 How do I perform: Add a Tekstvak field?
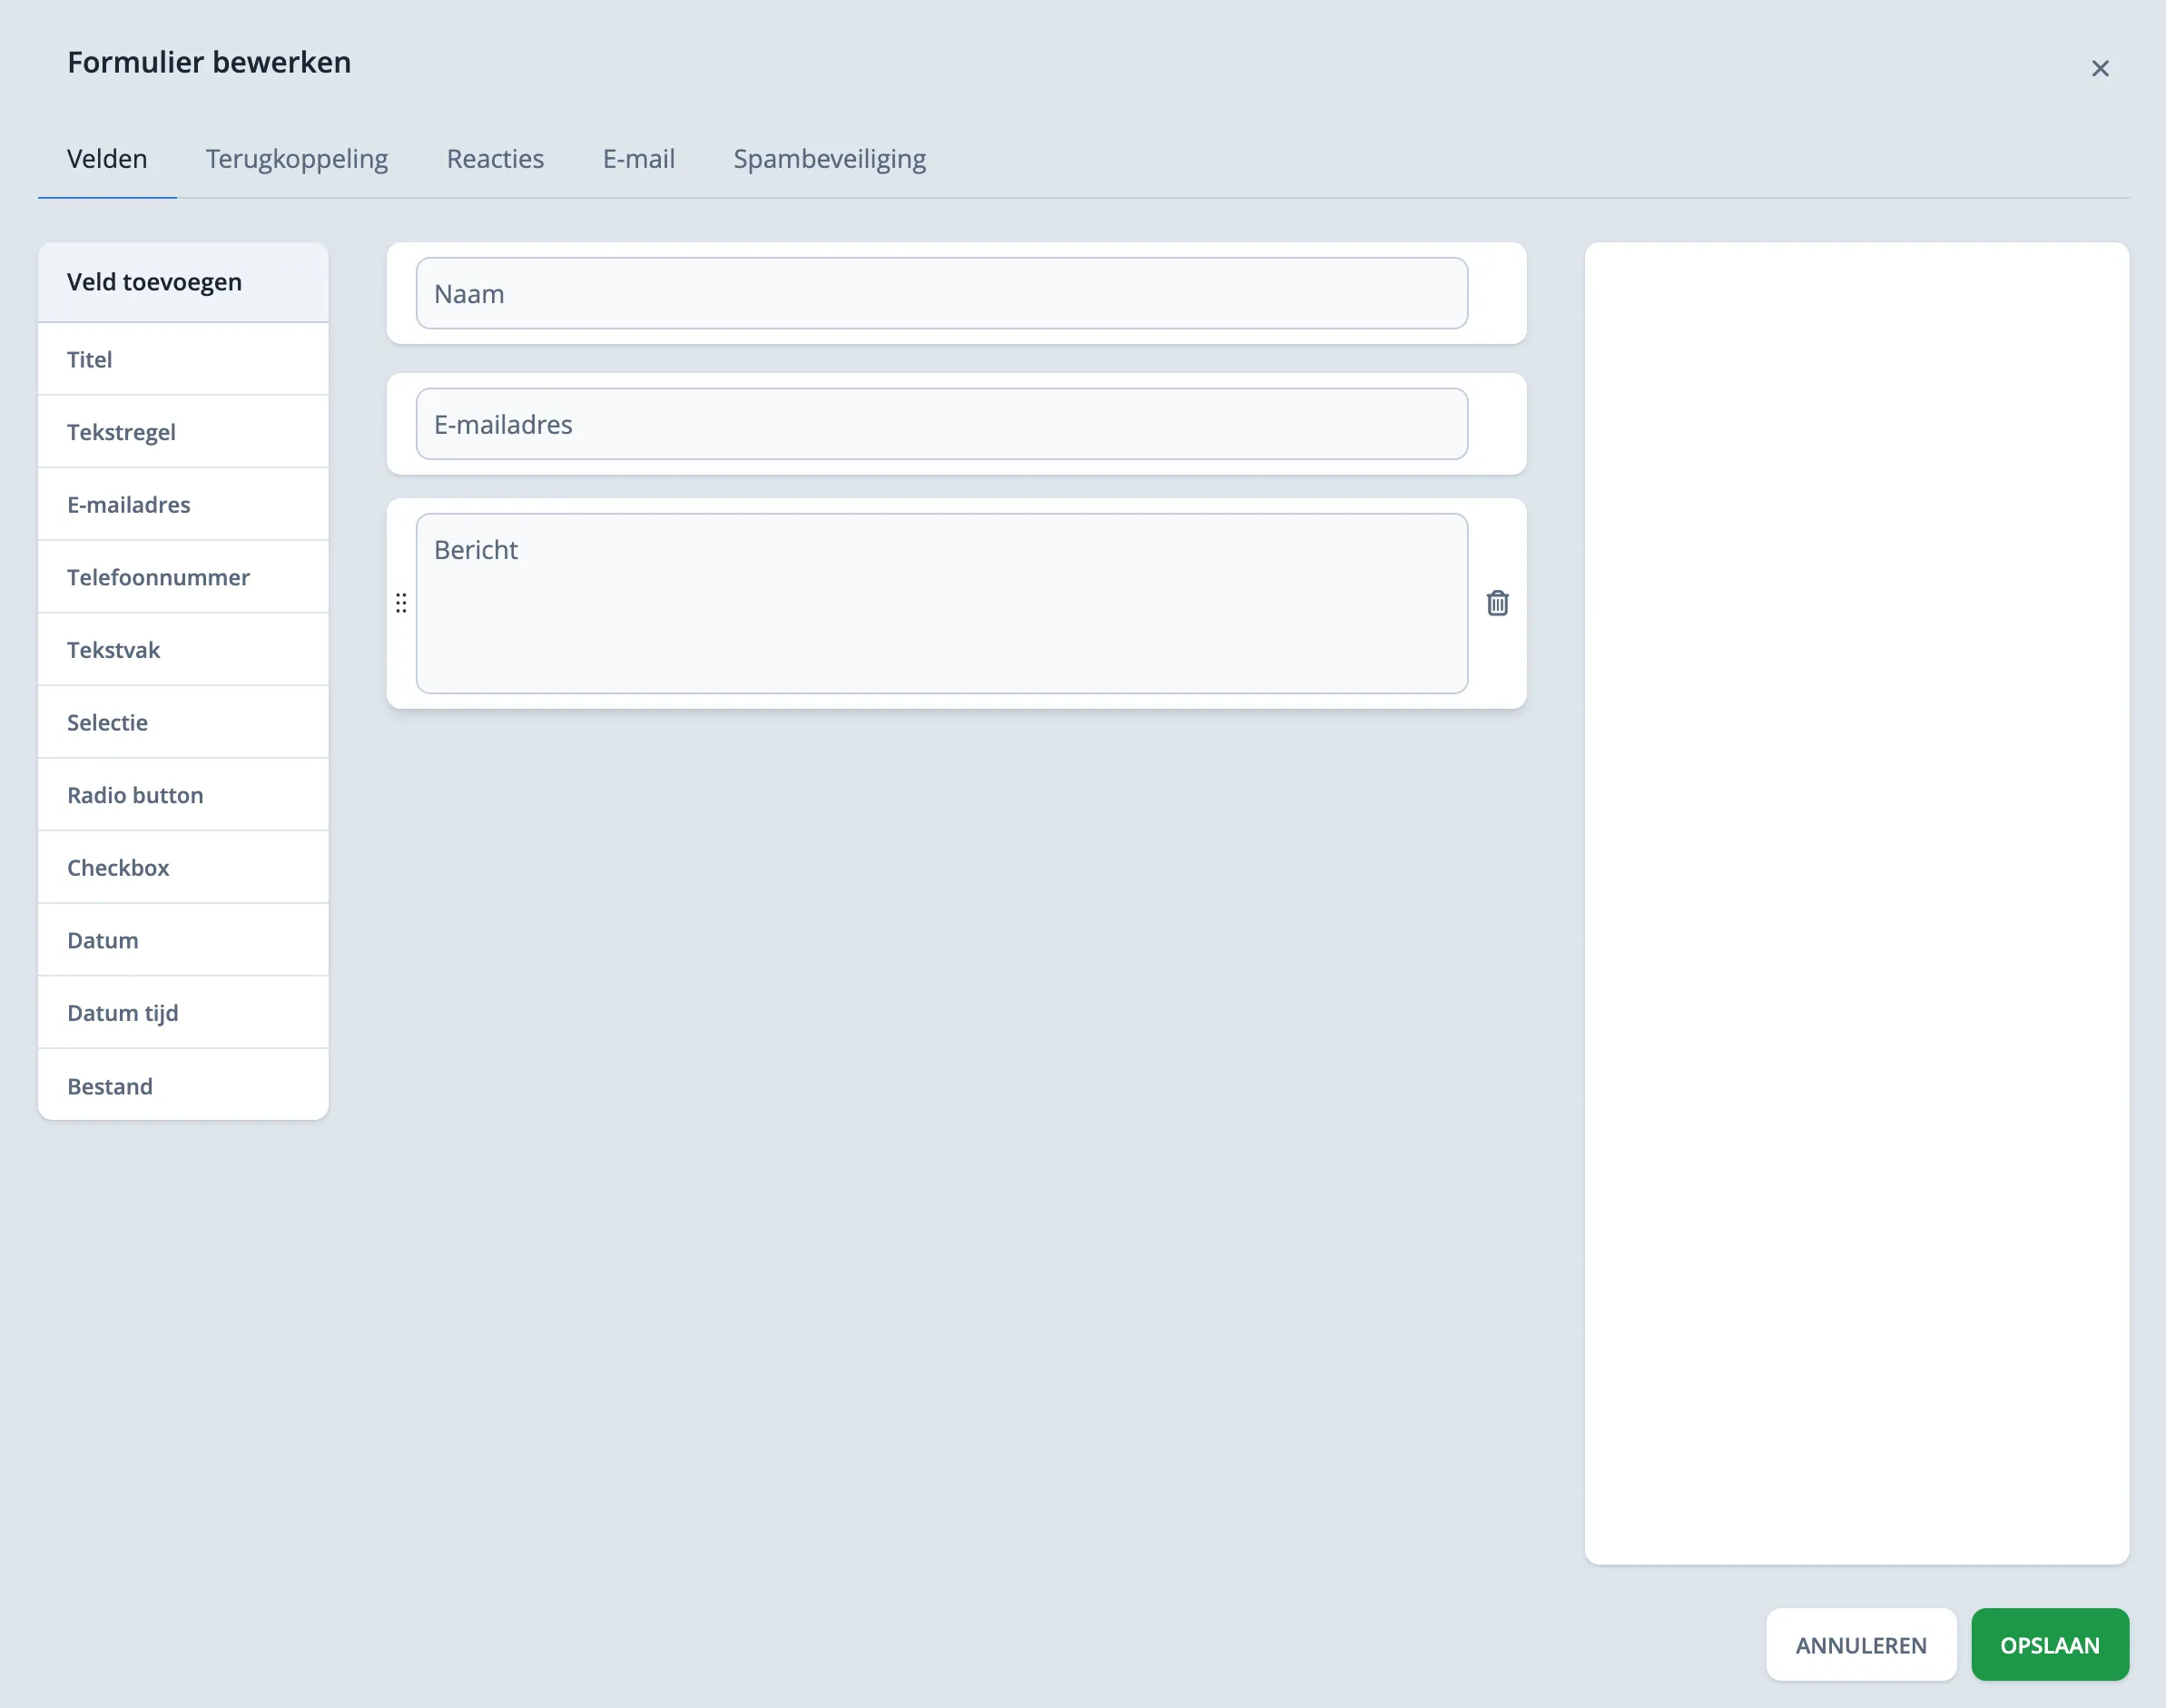(x=183, y=650)
